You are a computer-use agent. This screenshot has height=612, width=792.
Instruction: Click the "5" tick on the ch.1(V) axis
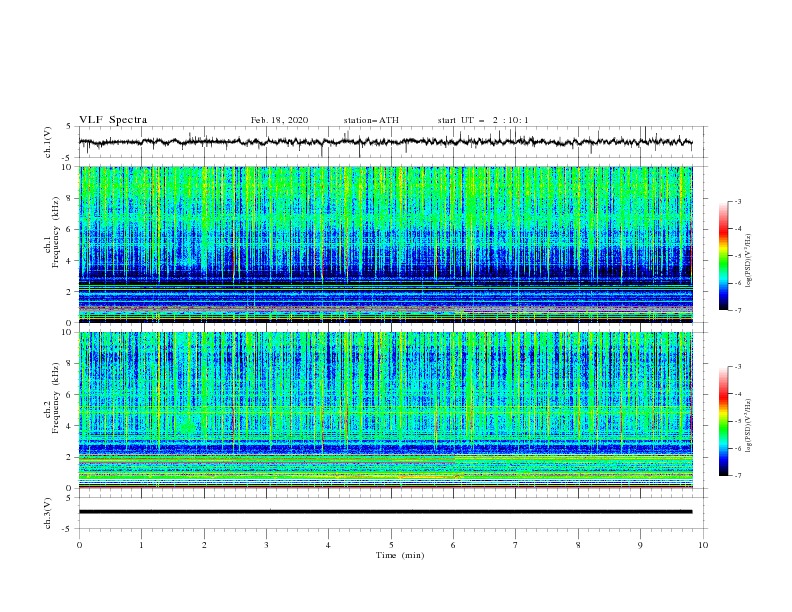70,126
